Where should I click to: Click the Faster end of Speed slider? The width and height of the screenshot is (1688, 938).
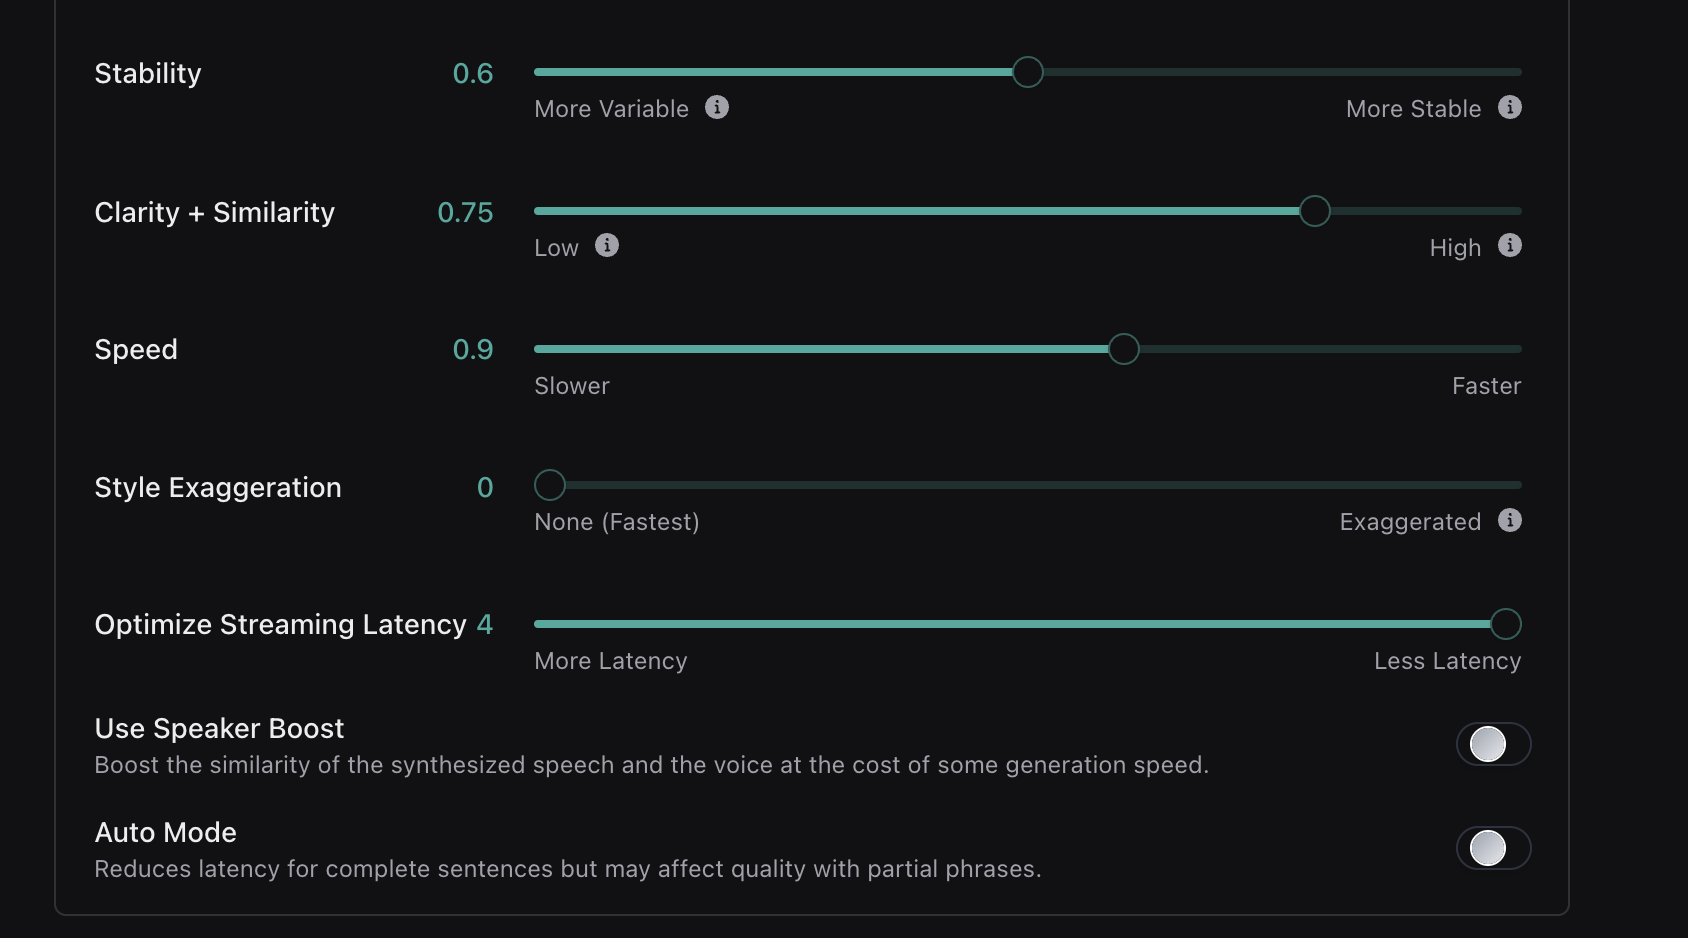[x=1486, y=386]
